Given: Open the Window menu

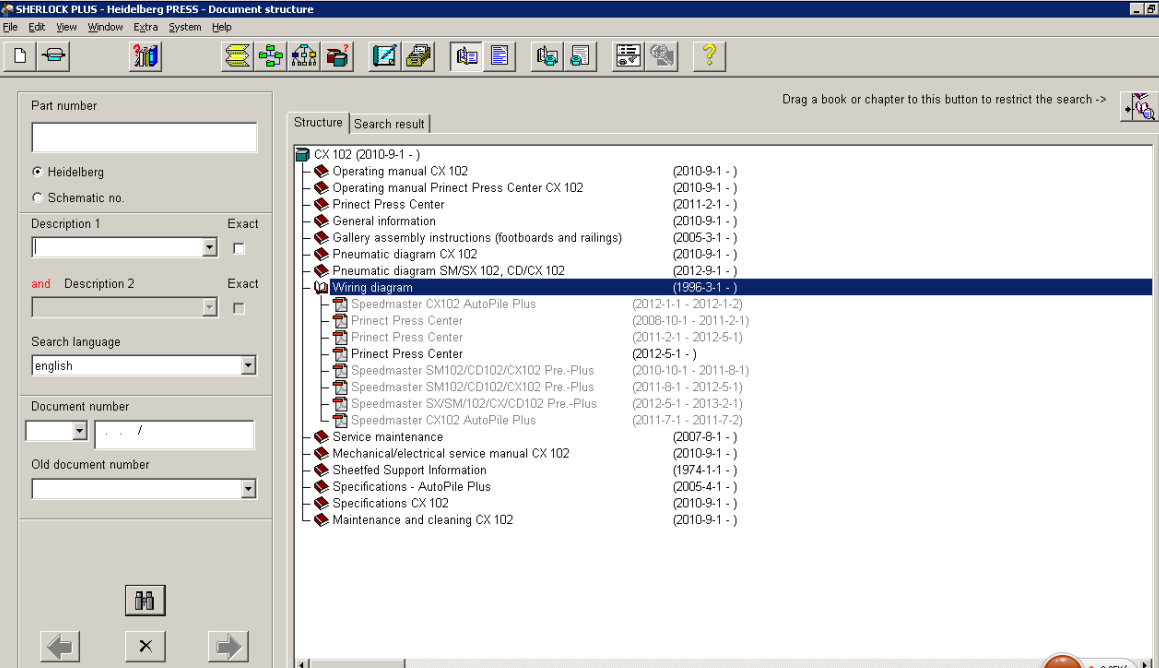Looking at the screenshot, I should [105, 27].
